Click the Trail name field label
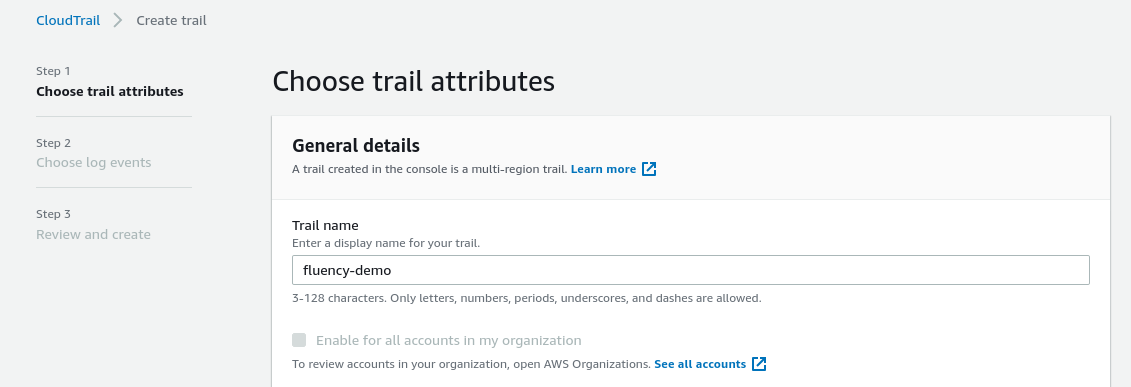 coord(325,226)
